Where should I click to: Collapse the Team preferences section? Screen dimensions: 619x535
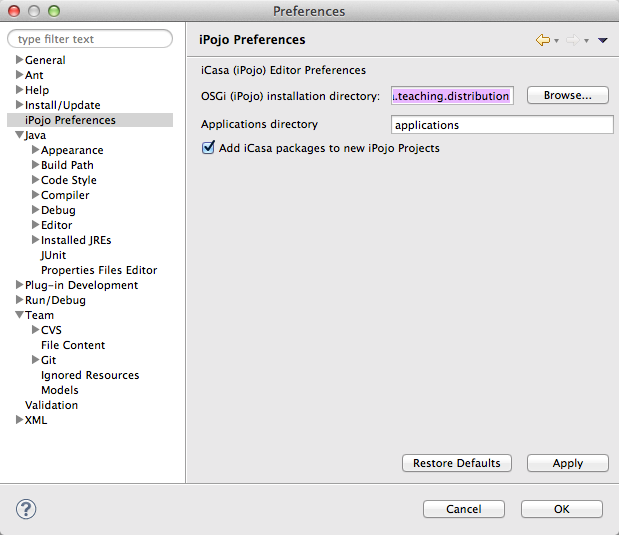tap(19, 315)
